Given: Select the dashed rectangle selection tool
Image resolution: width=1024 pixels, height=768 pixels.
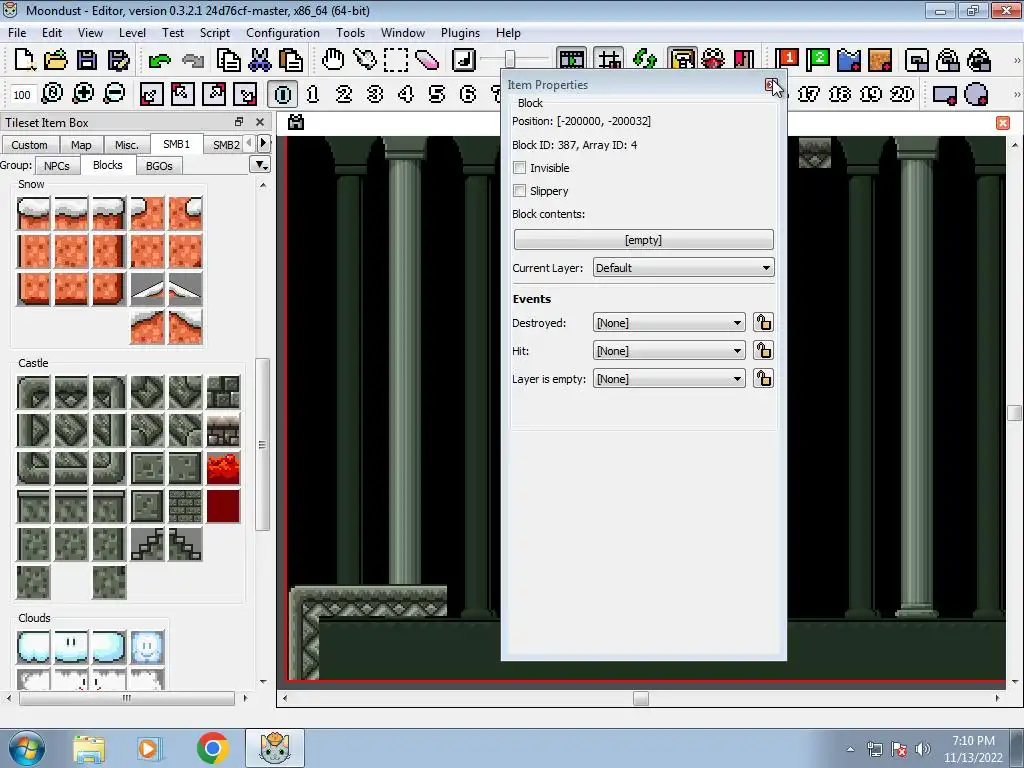Looking at the screenshot, I should point(396,60).
